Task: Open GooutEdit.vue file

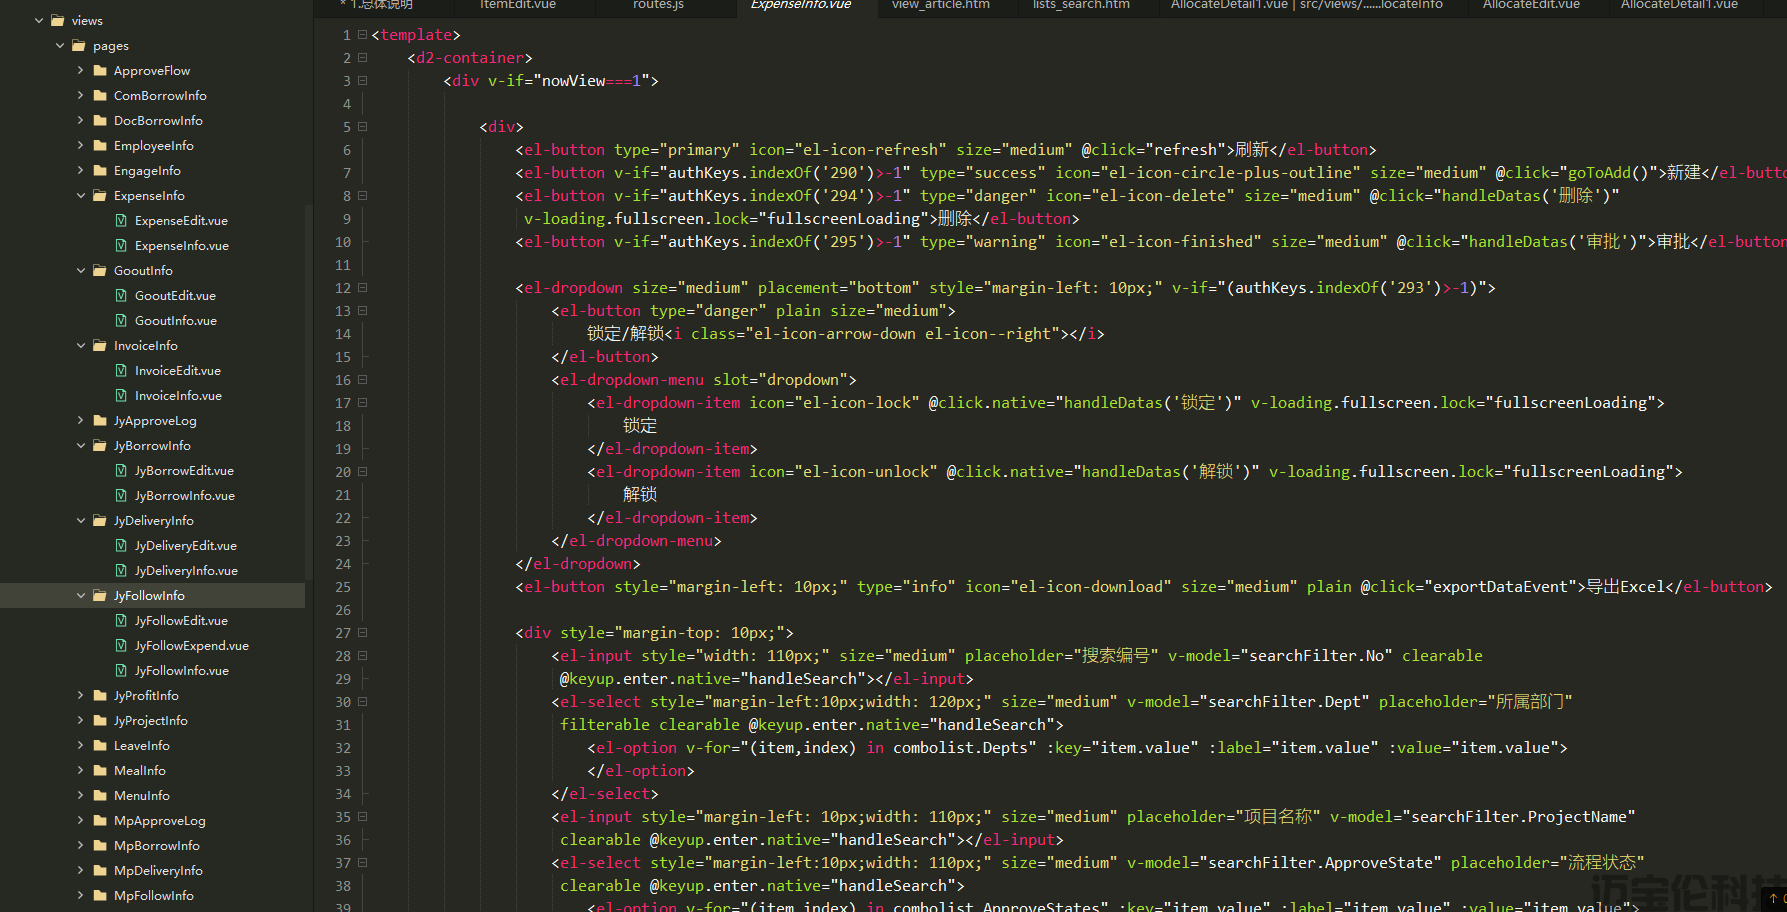Action: tap(175, 296)
